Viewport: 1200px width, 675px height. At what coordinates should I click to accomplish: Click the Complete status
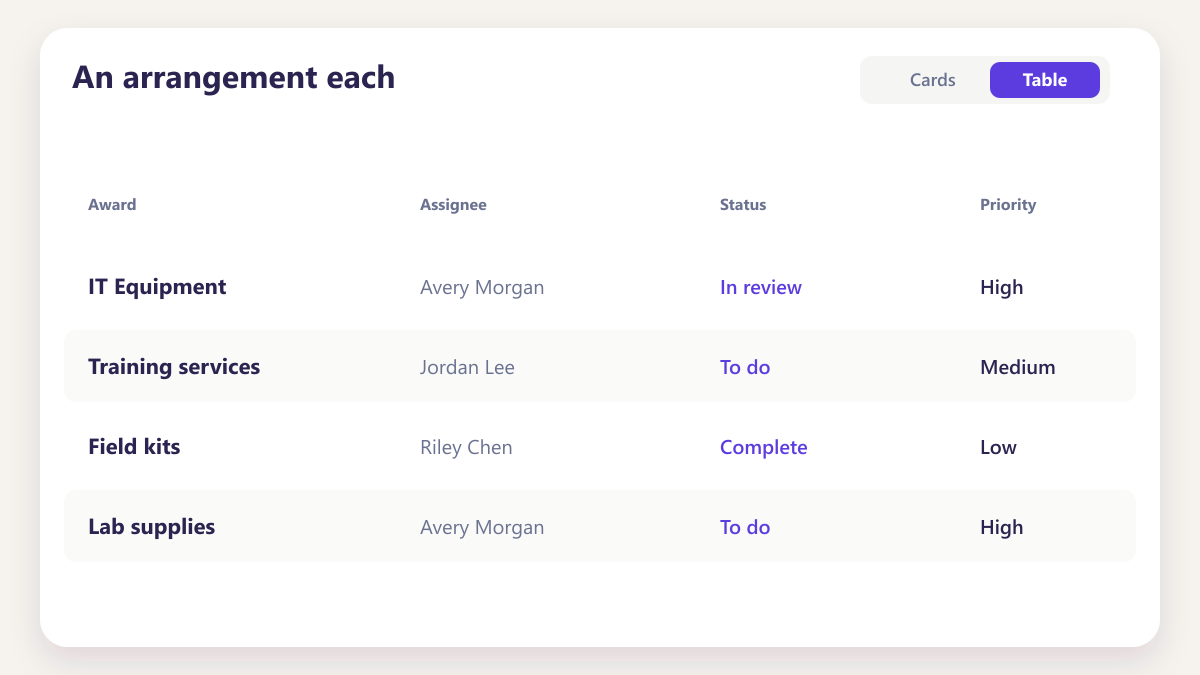click(x=764, y=447)
